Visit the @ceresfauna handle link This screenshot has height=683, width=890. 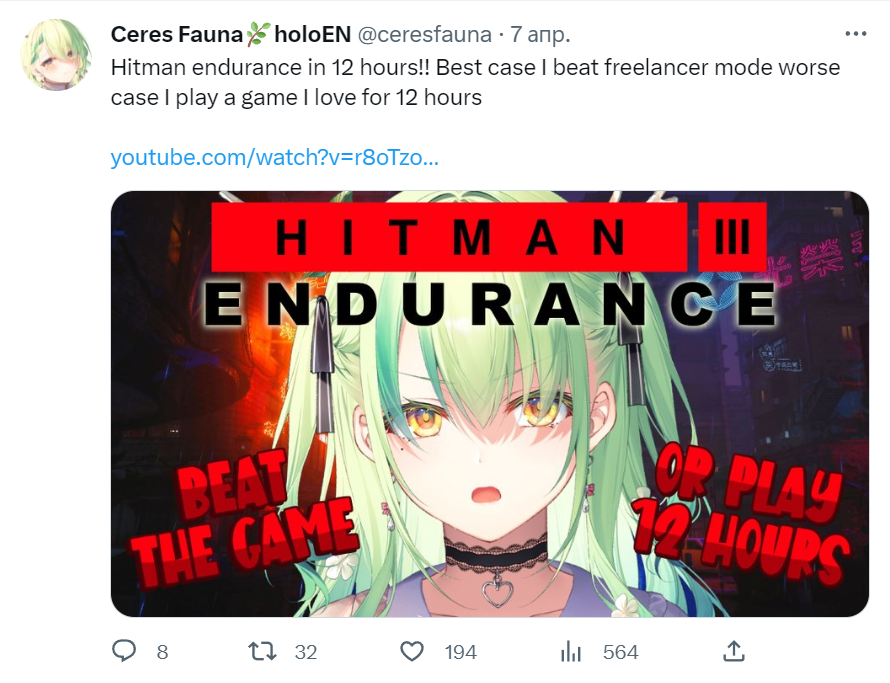coord(425,35)
